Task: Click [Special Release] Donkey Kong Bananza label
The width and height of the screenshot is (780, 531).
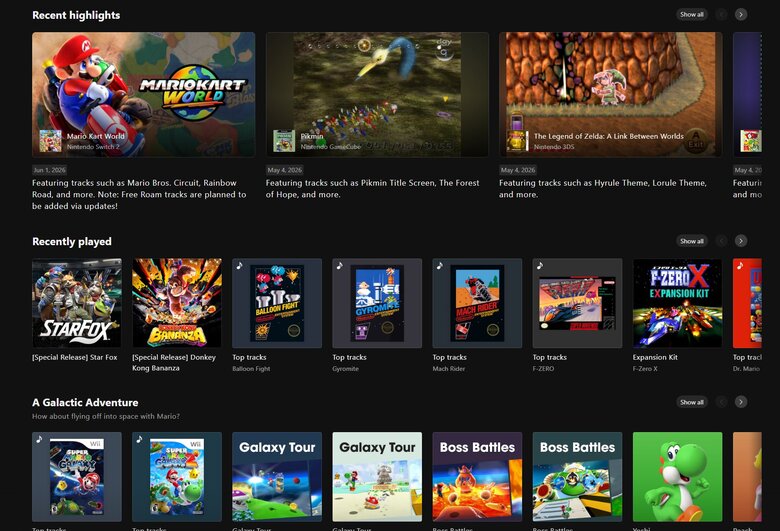Action: click(x=174, y=363)
